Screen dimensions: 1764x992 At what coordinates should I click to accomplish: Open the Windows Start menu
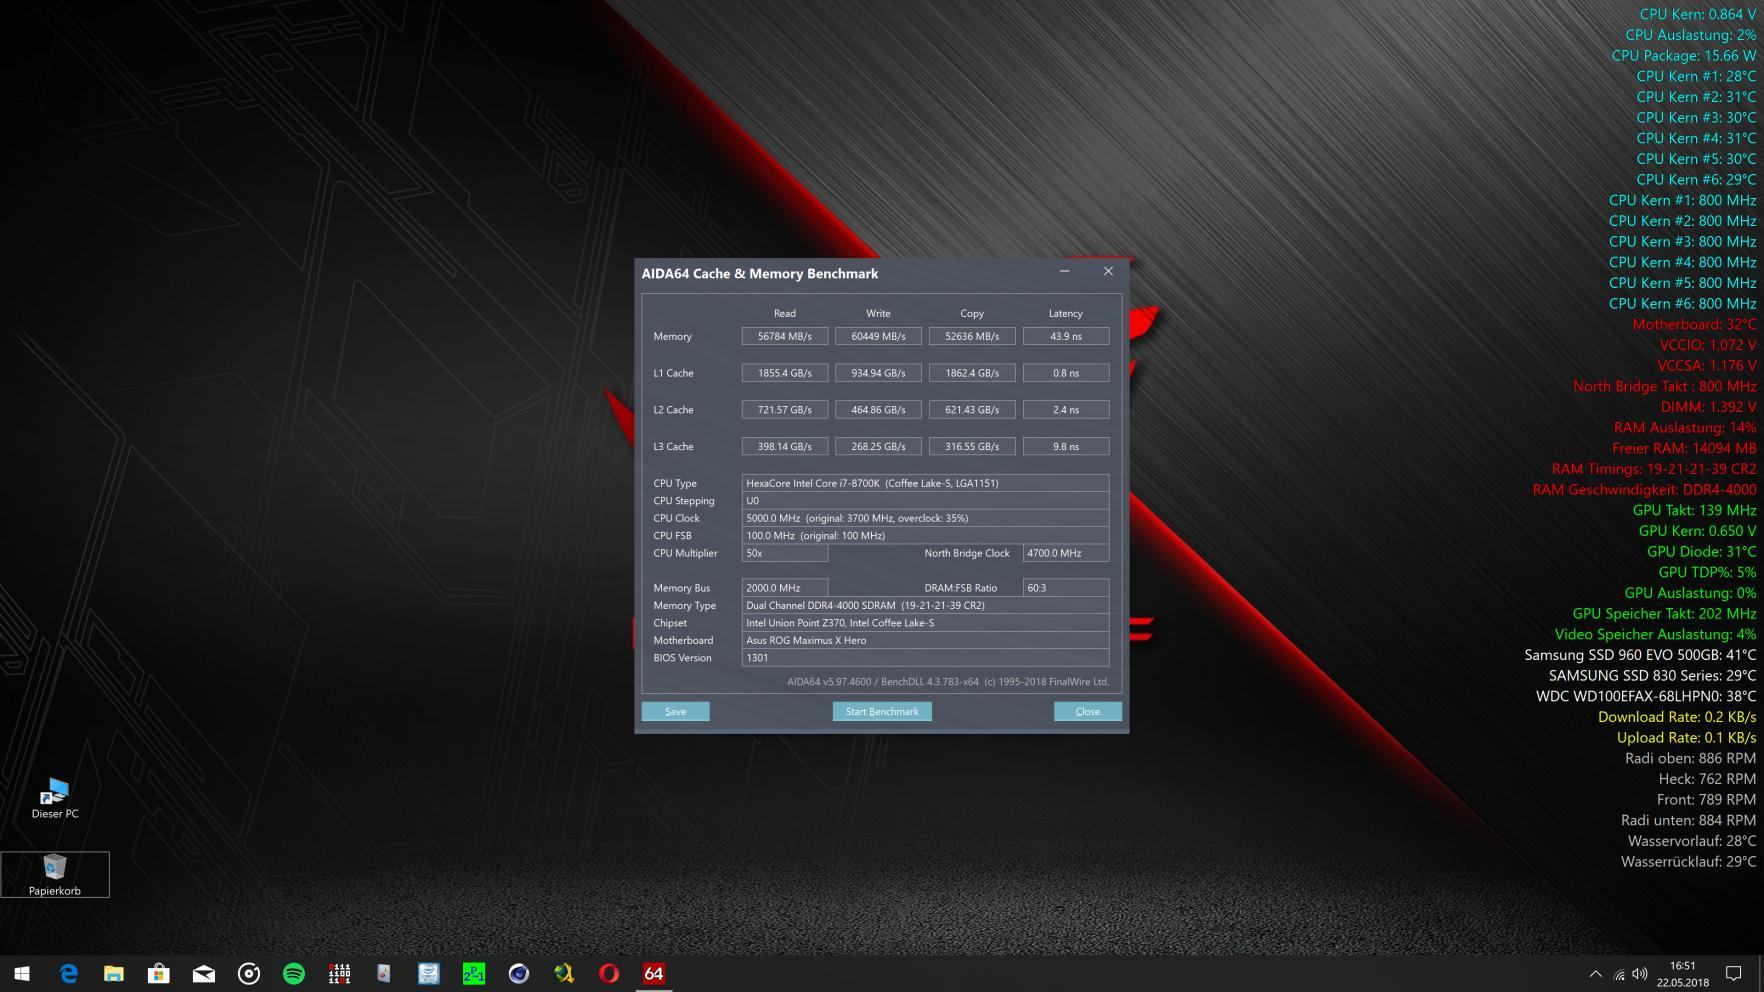(x=22, y=973)
